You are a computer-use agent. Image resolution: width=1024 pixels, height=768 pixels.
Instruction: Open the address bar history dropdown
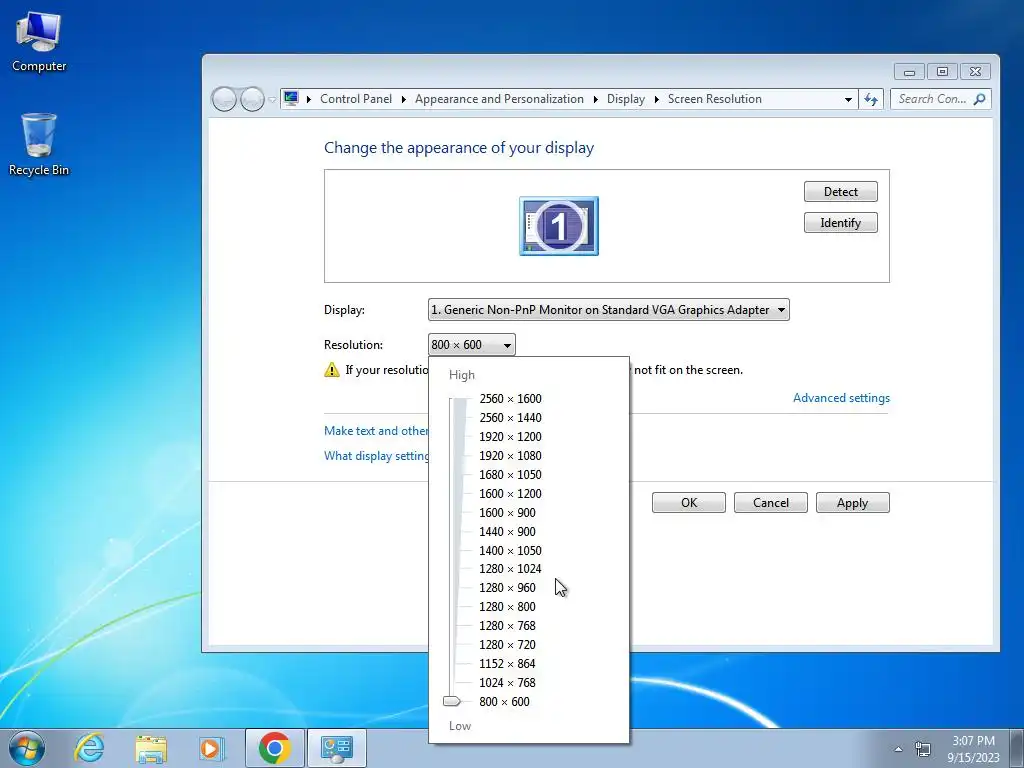(x=848, y=99)
